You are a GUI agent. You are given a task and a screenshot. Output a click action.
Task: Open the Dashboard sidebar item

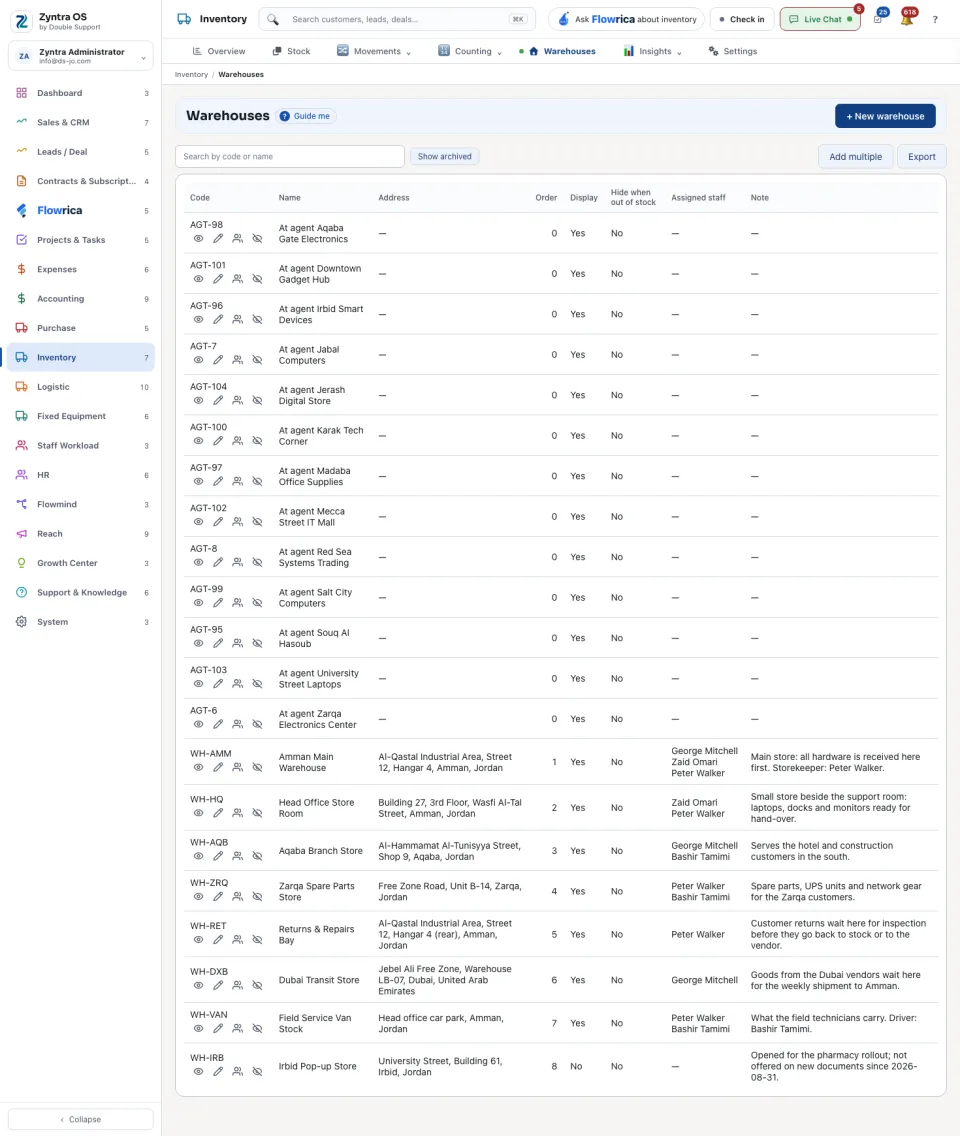pos(81,93)
